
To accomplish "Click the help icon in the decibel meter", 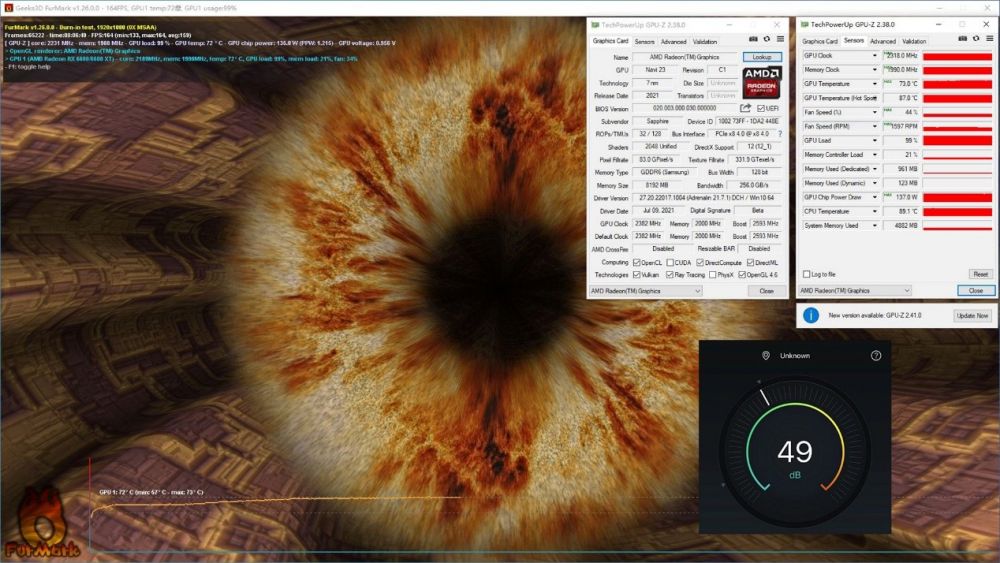I will pyautogui.click(x=876, y=355).
